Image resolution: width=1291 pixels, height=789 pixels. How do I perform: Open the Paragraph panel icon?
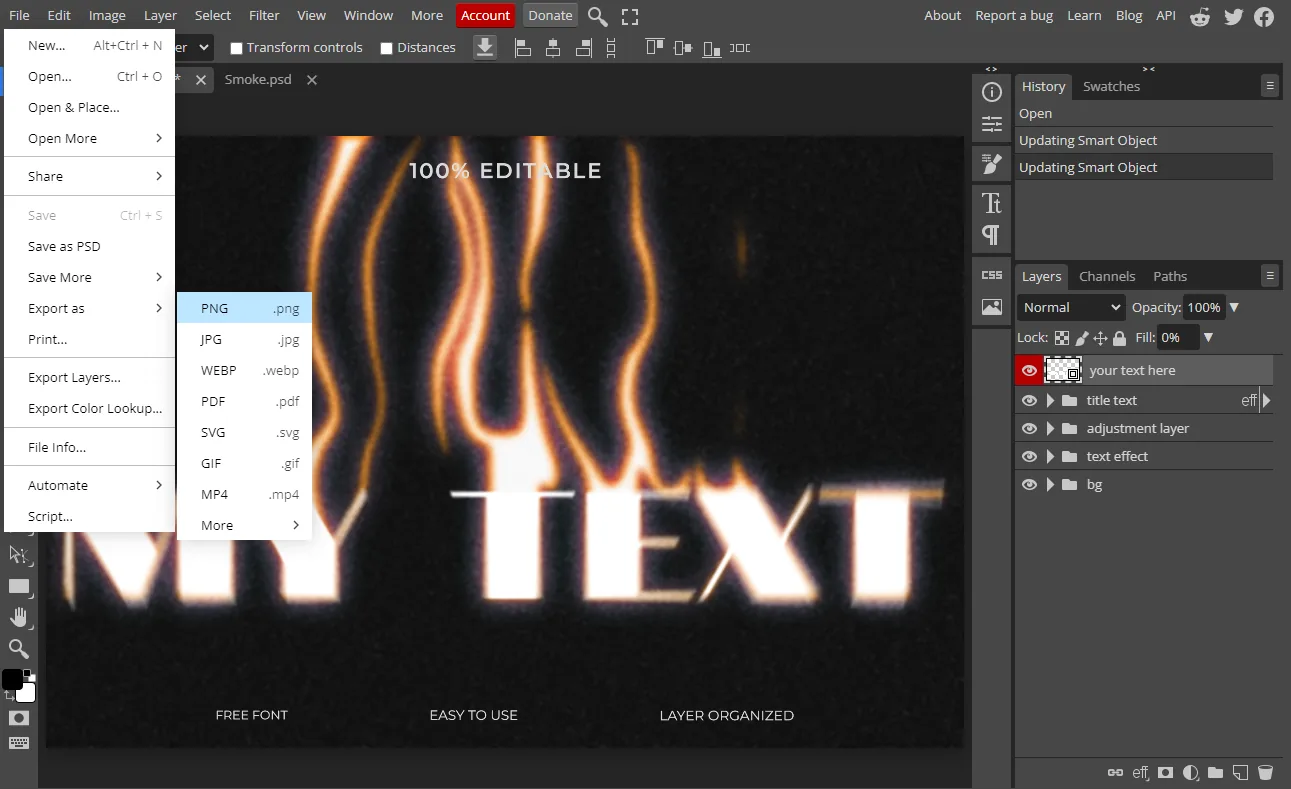(x=992, y=235)
